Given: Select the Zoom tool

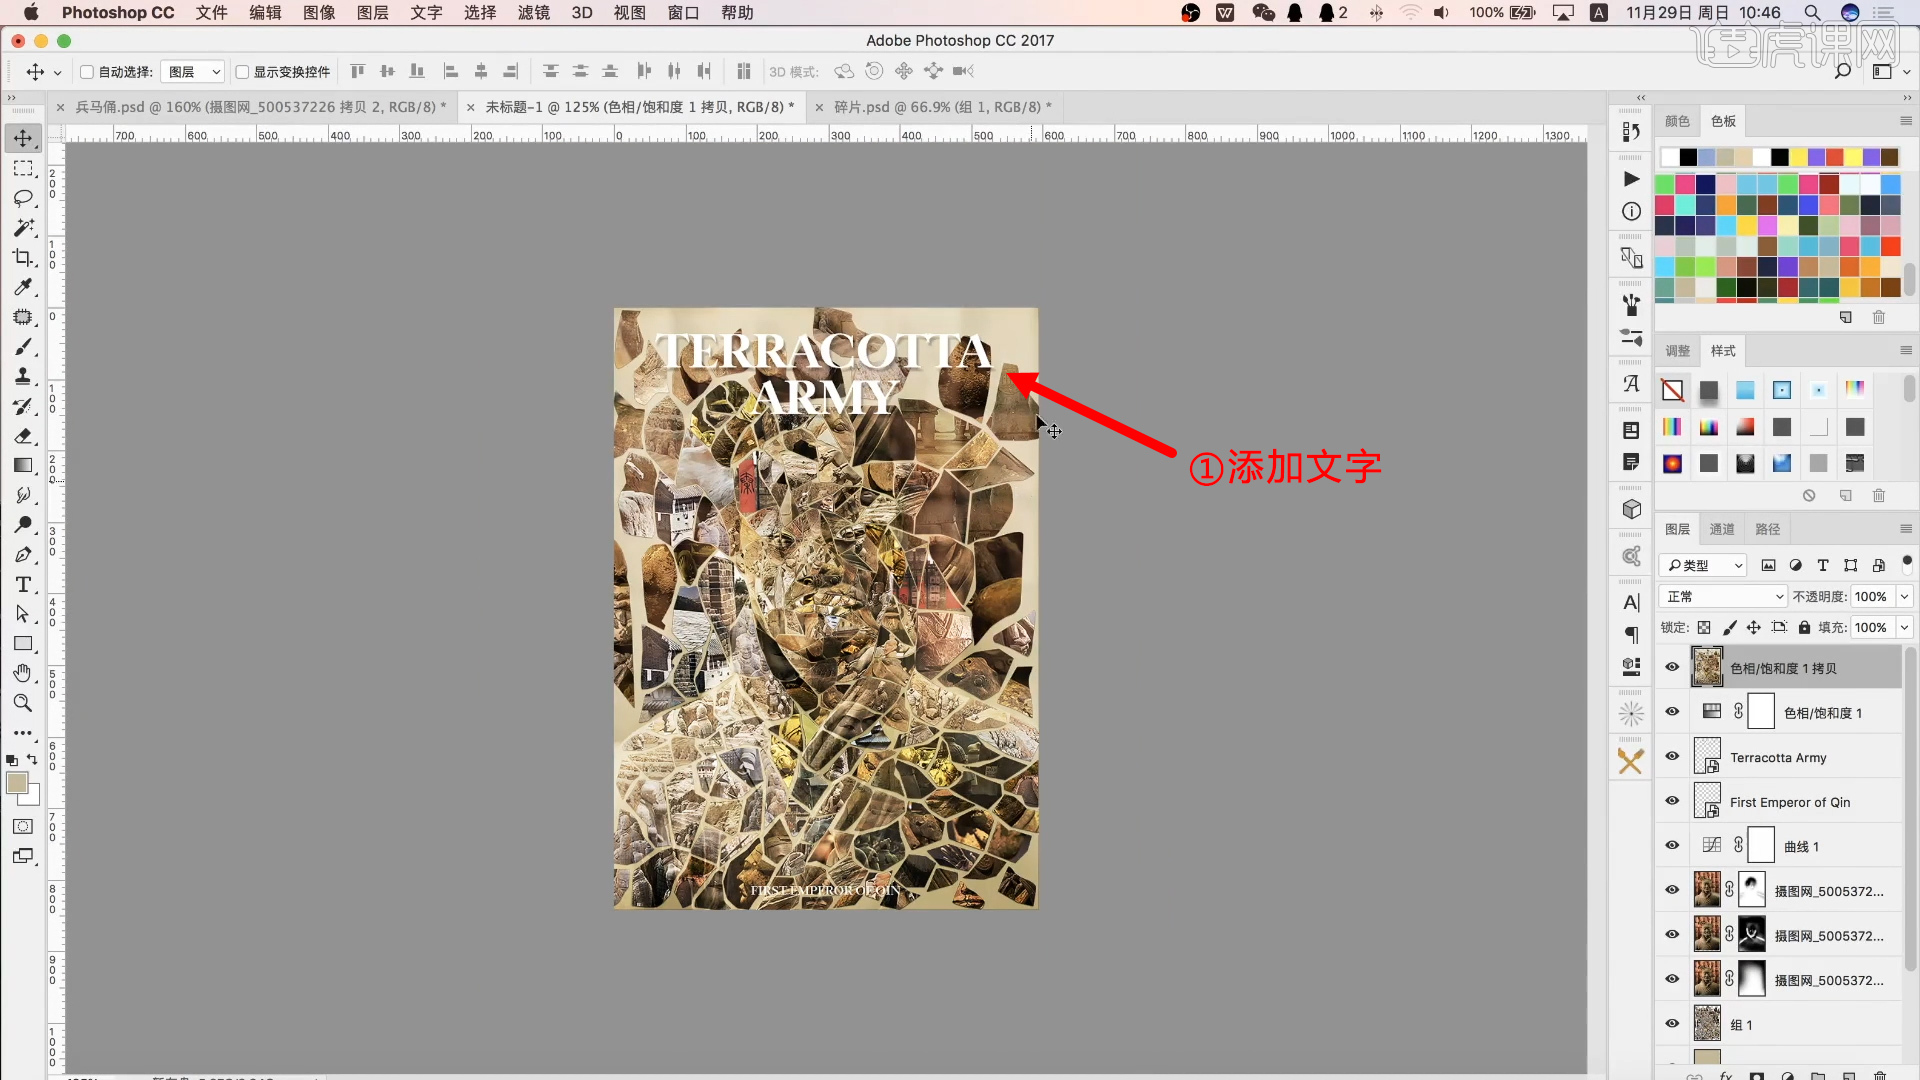Looking at the screenshot, I should [x=23, y=703].
